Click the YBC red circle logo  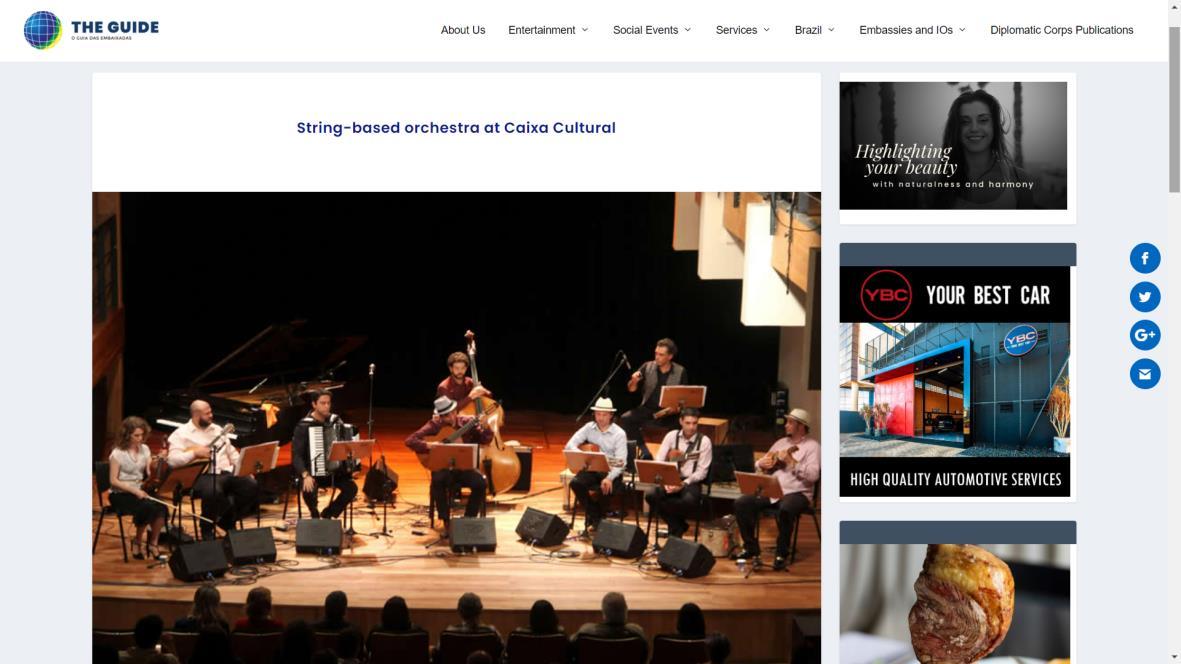click(x=886, y=295)
